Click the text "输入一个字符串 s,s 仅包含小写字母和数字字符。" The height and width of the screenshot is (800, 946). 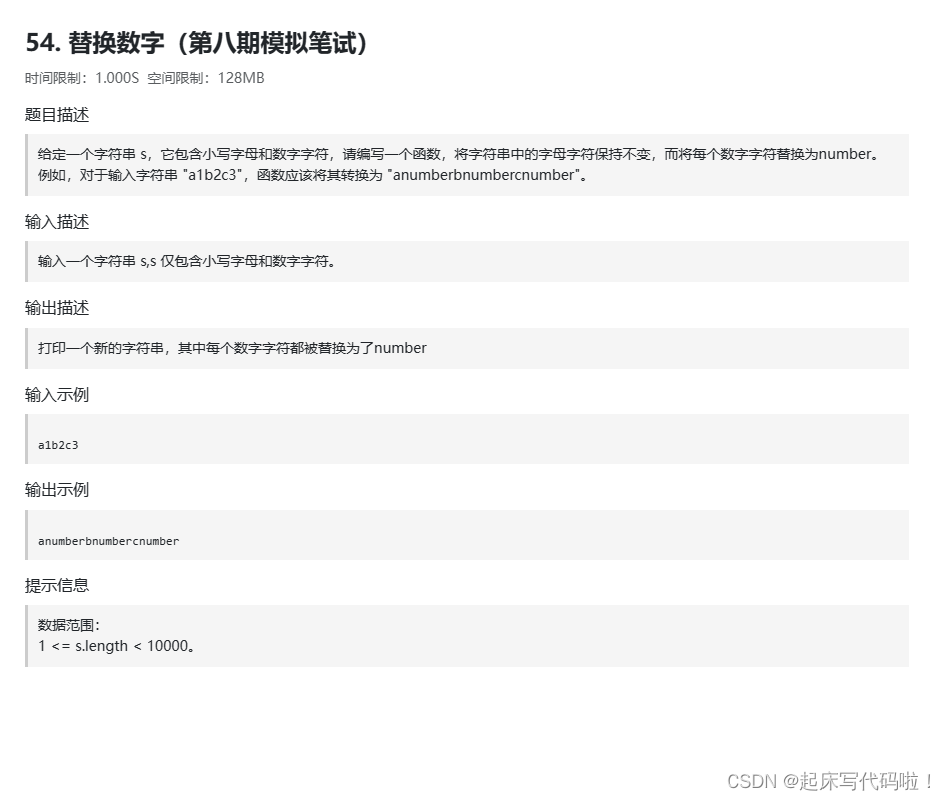pos(187,261)
